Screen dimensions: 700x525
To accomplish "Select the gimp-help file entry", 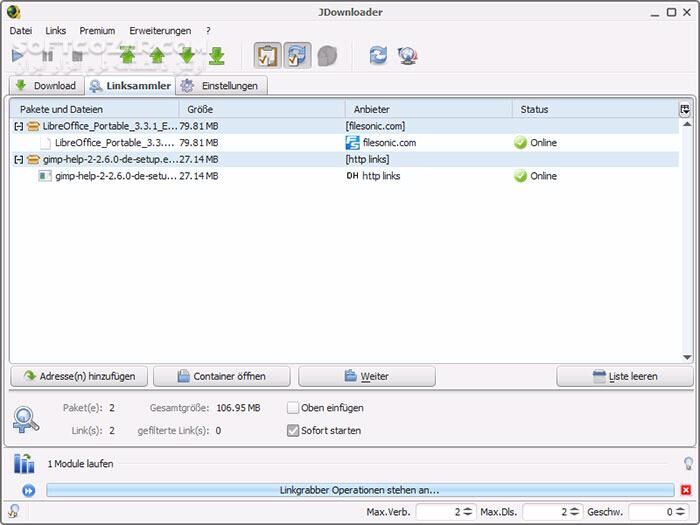I will (x=344, y=176).
